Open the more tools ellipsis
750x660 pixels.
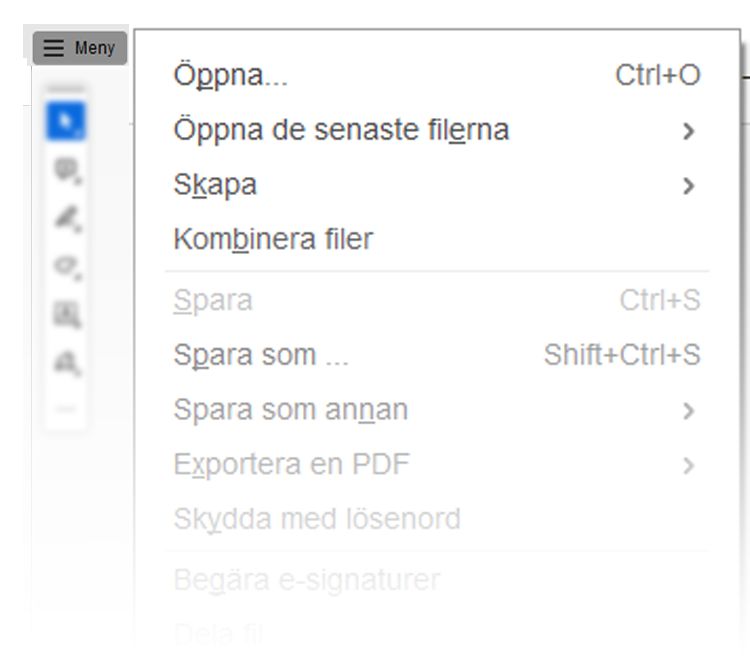(x=66, y=410)
